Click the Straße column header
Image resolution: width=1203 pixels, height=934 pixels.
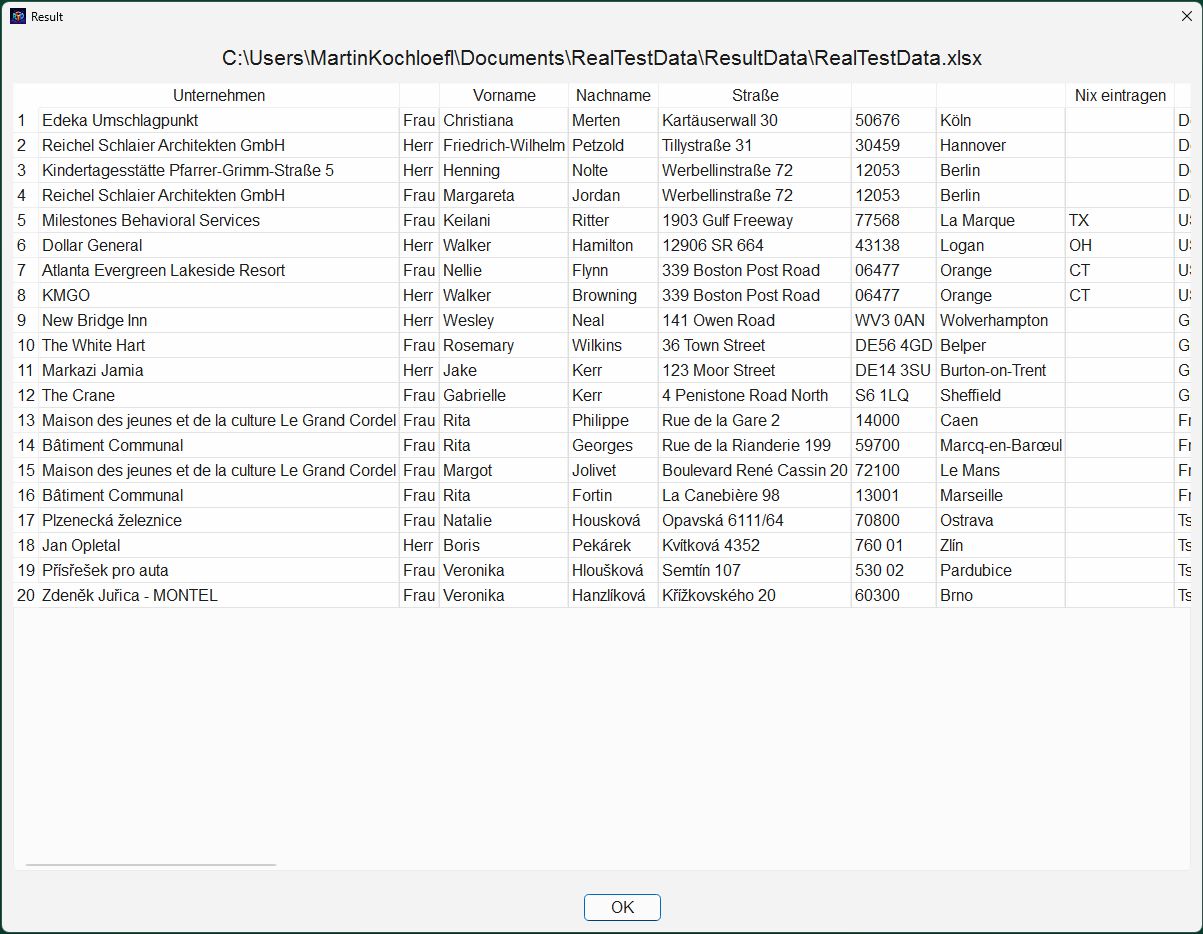(755, 96)
